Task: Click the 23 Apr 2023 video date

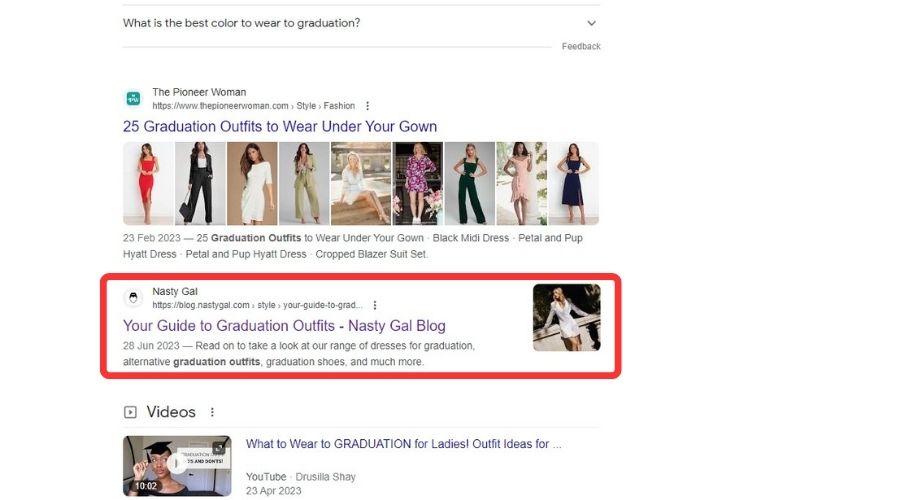Action: click(x=274, y=491)
